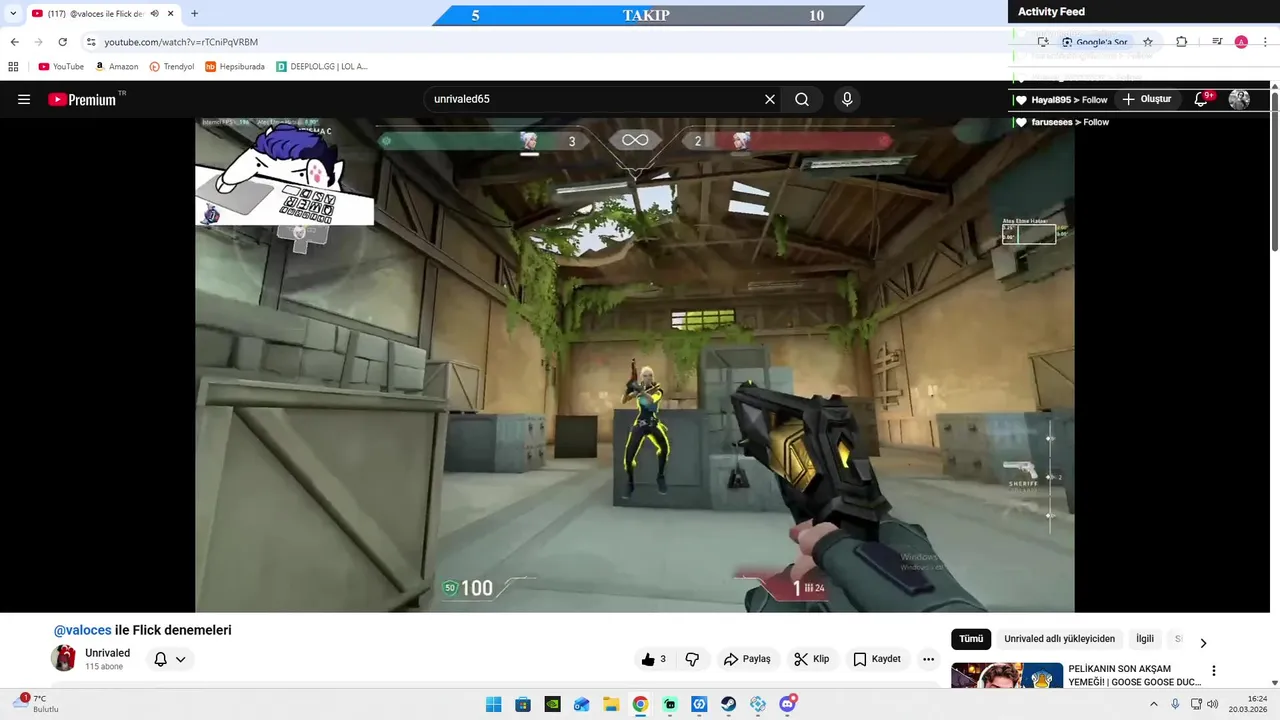Viewport: 1280px width, 720px height.
Task: Grab the page vertical scrollbar thumb
Action: pyautogui.click(x=1275, y=170)
